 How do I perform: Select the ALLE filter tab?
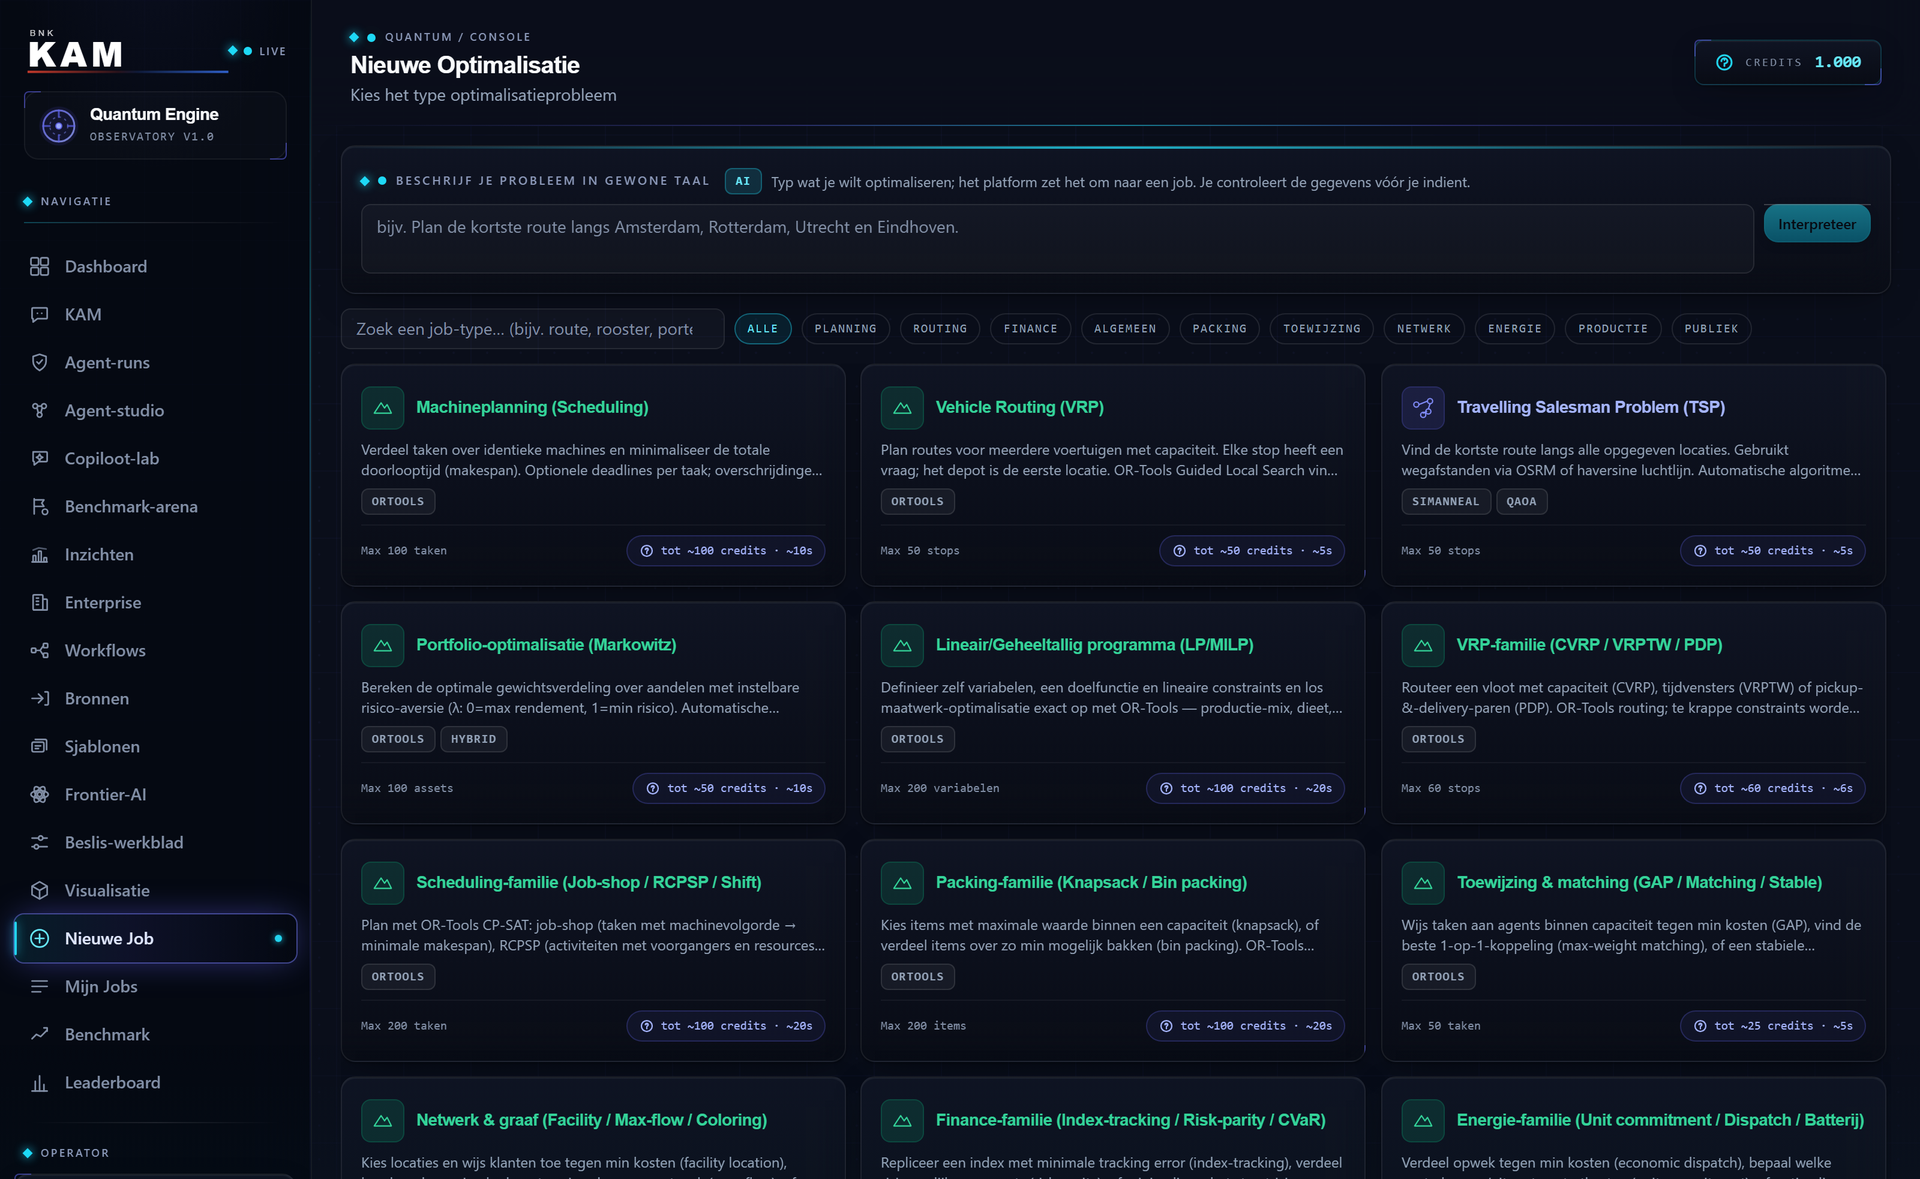coord(762,329)
